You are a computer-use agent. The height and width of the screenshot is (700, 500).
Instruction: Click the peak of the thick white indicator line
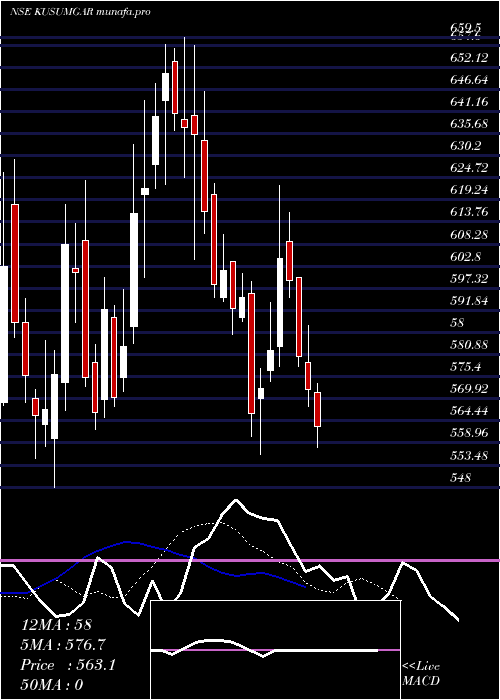[x=236, y=500]
